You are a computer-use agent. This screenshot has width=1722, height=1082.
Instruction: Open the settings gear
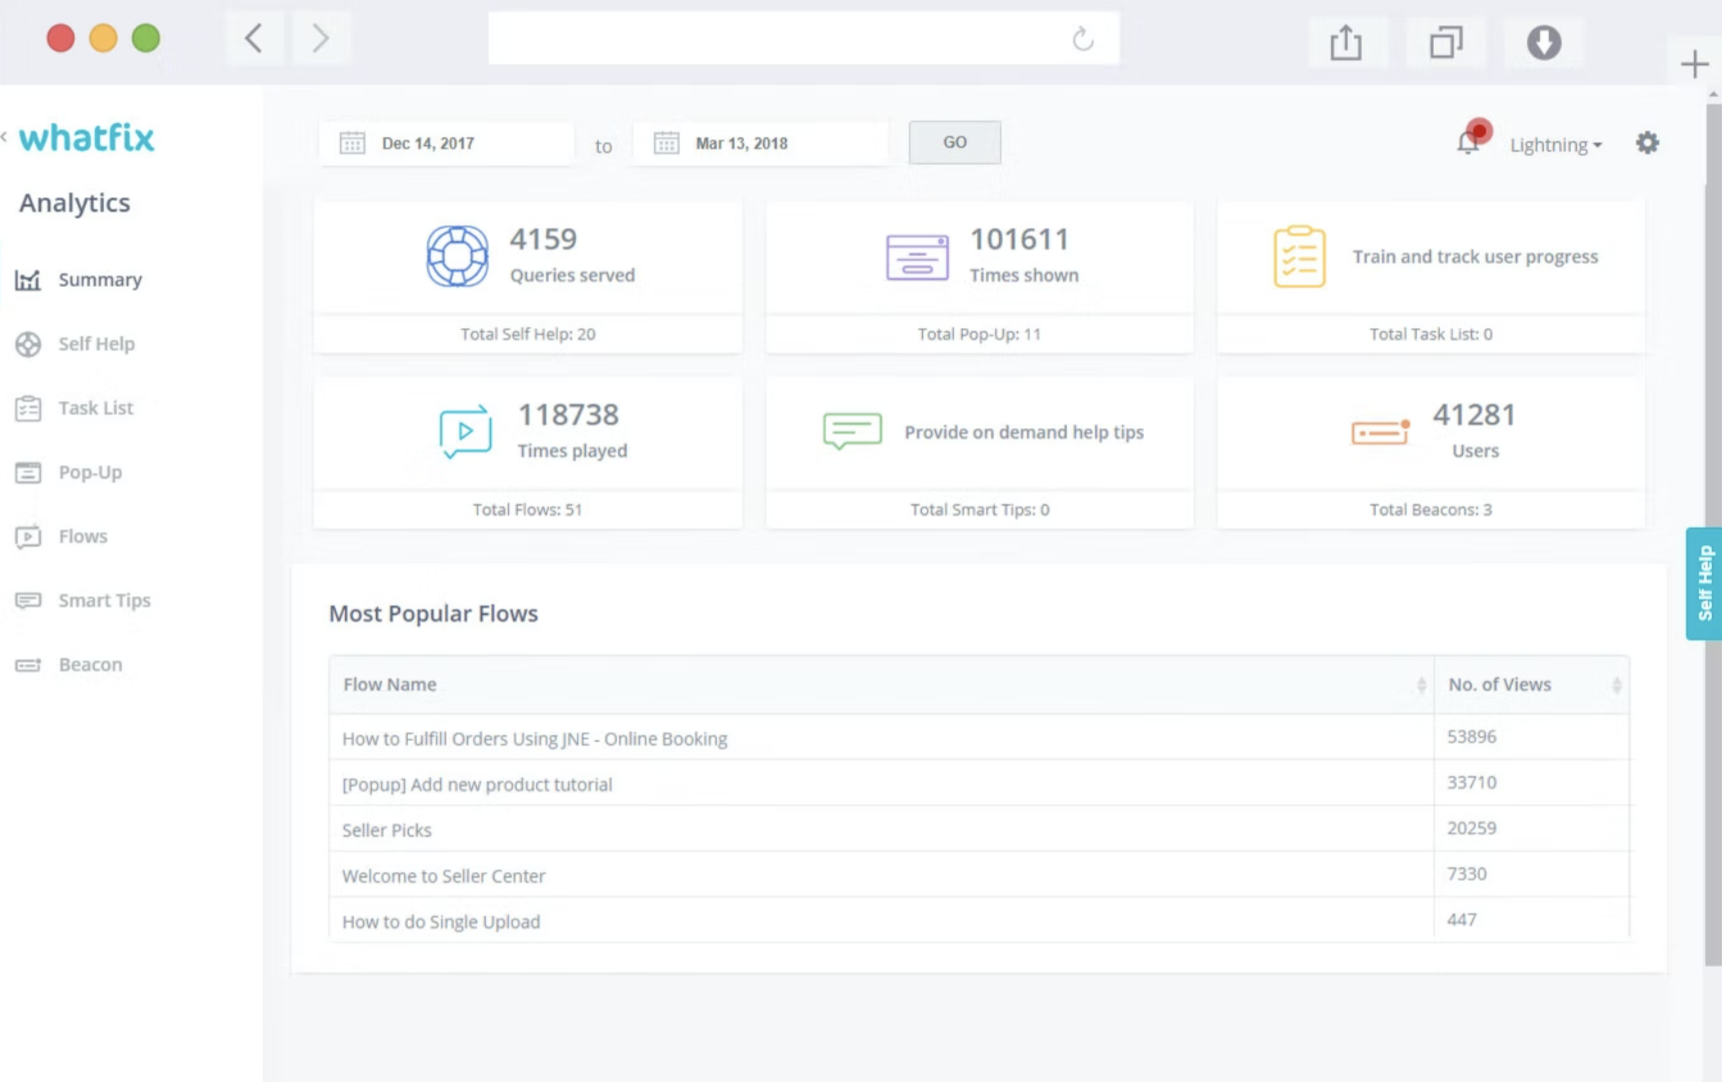click(x=1647, y=142)
